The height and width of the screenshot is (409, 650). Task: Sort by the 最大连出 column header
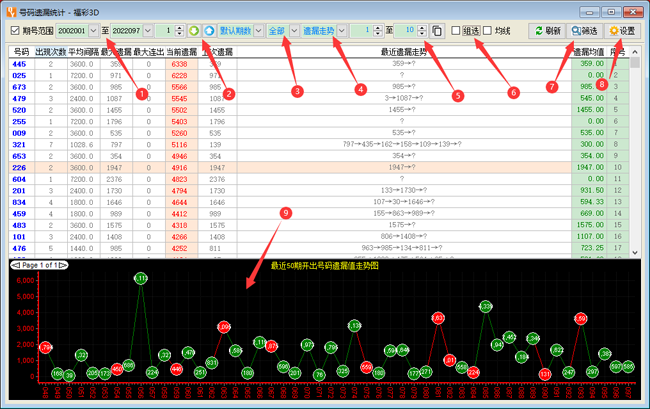(x=149, y=52)
